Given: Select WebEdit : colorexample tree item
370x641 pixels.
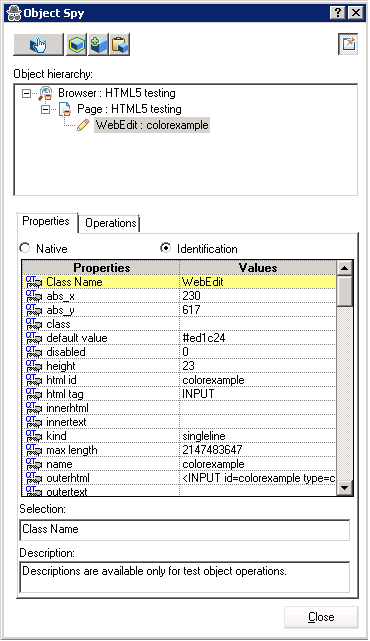Looking at the screenshot, I should [152, 125].
